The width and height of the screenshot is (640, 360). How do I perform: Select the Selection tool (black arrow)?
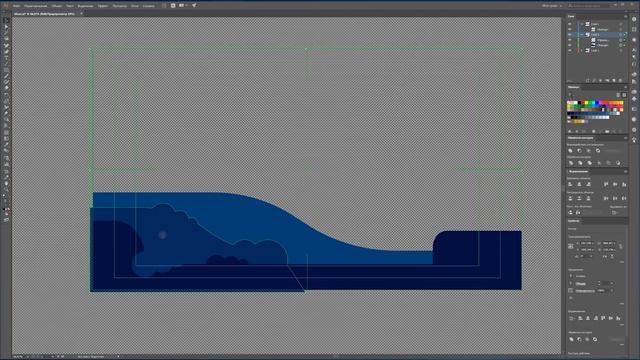pyautogui.click(x=7, y=20)
